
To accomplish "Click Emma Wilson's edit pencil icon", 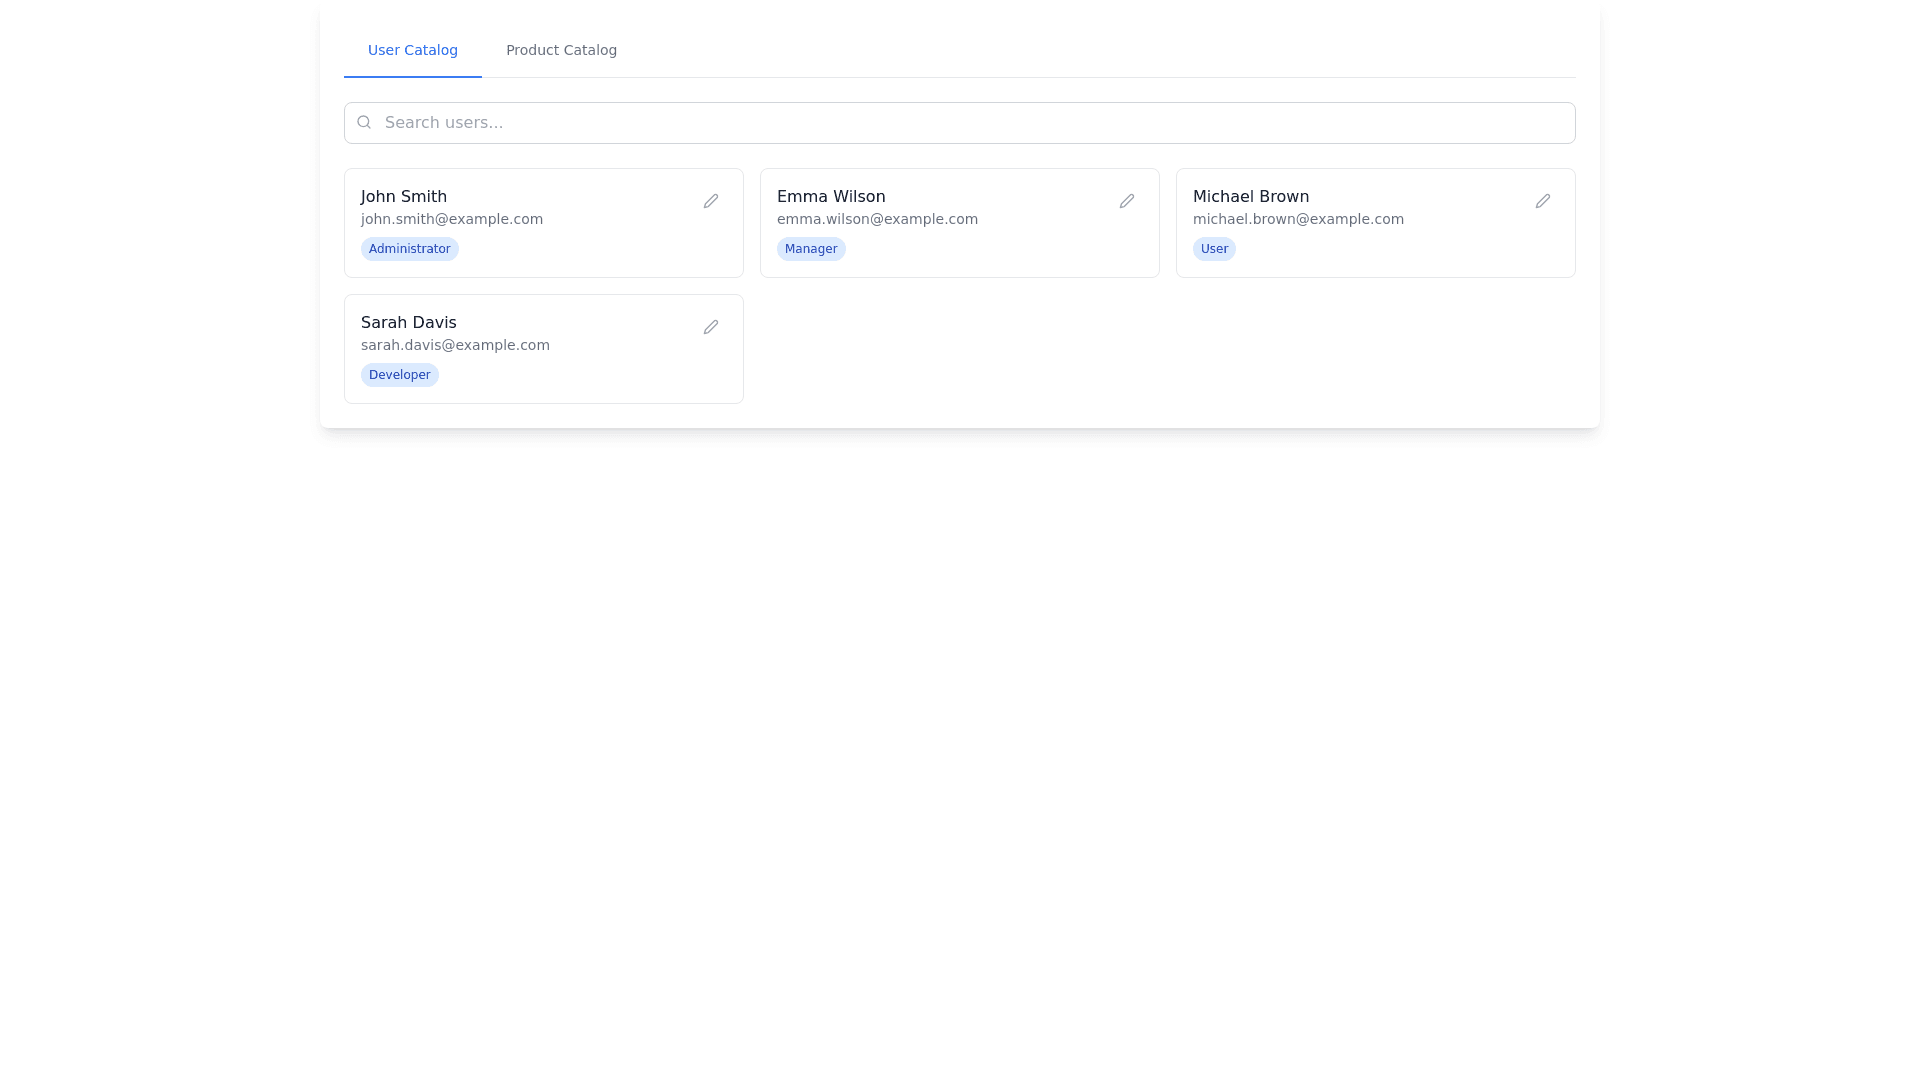I will click(1127, 201).
